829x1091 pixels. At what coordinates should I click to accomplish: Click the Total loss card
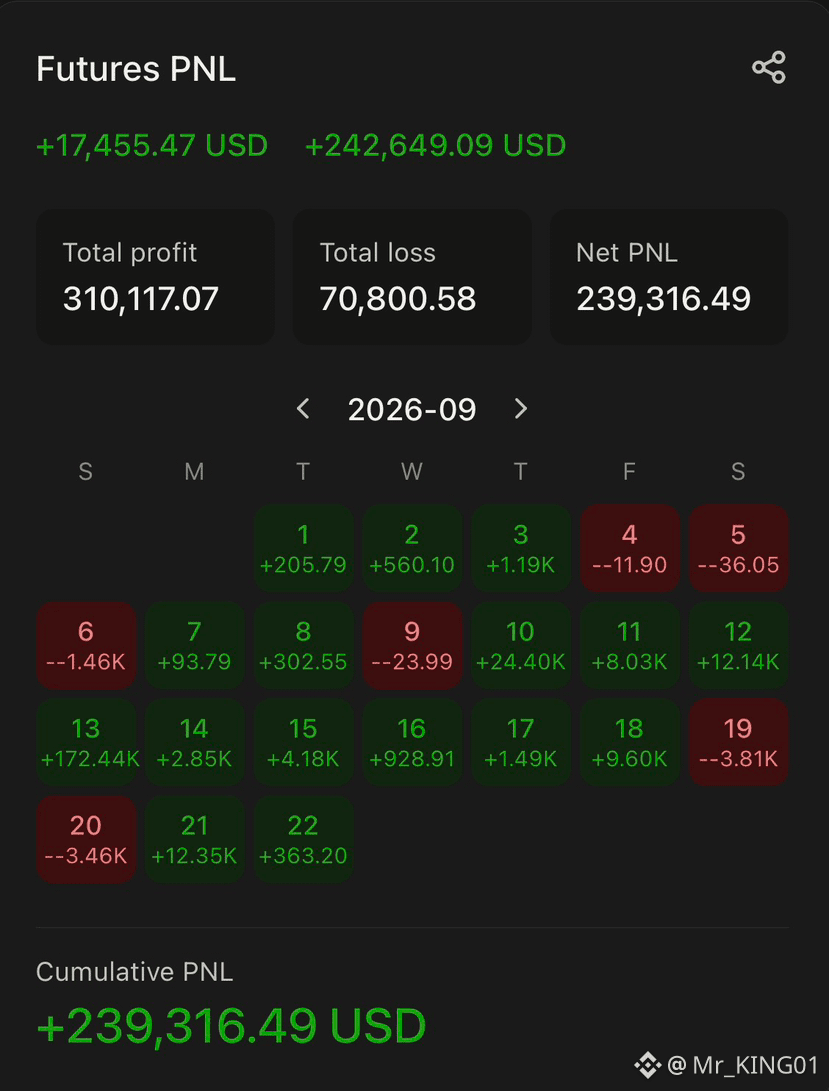412,277
